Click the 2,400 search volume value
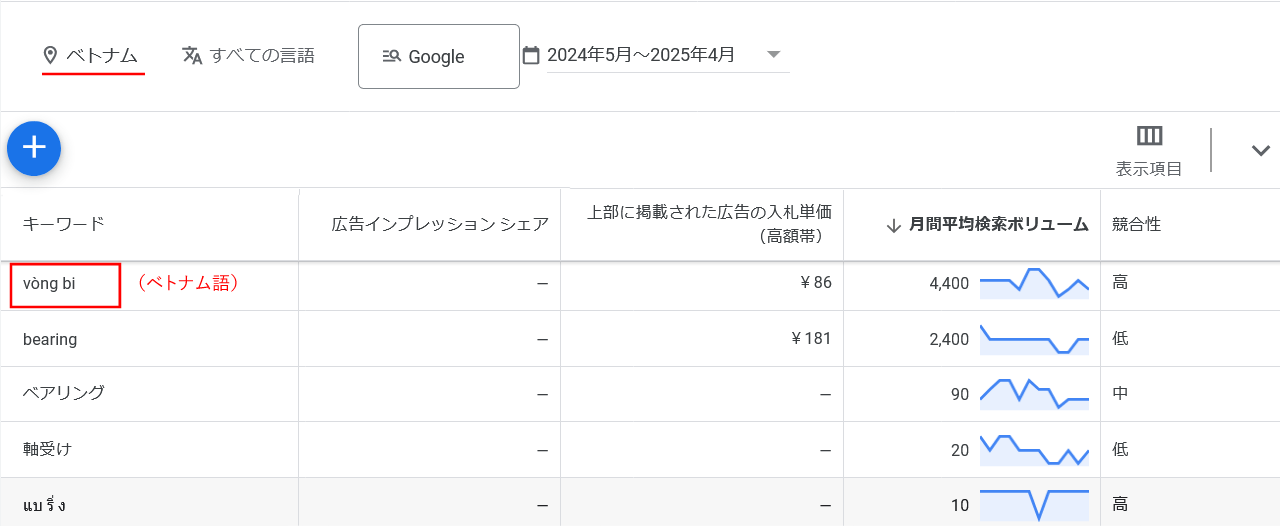Screen dimensions: 1280x526 949,339
